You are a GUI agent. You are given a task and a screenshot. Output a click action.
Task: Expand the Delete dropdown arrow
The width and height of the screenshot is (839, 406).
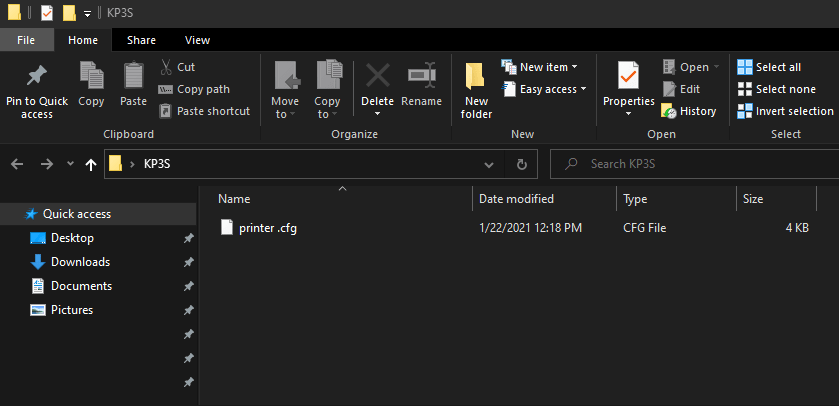click(x=377, y=114)
